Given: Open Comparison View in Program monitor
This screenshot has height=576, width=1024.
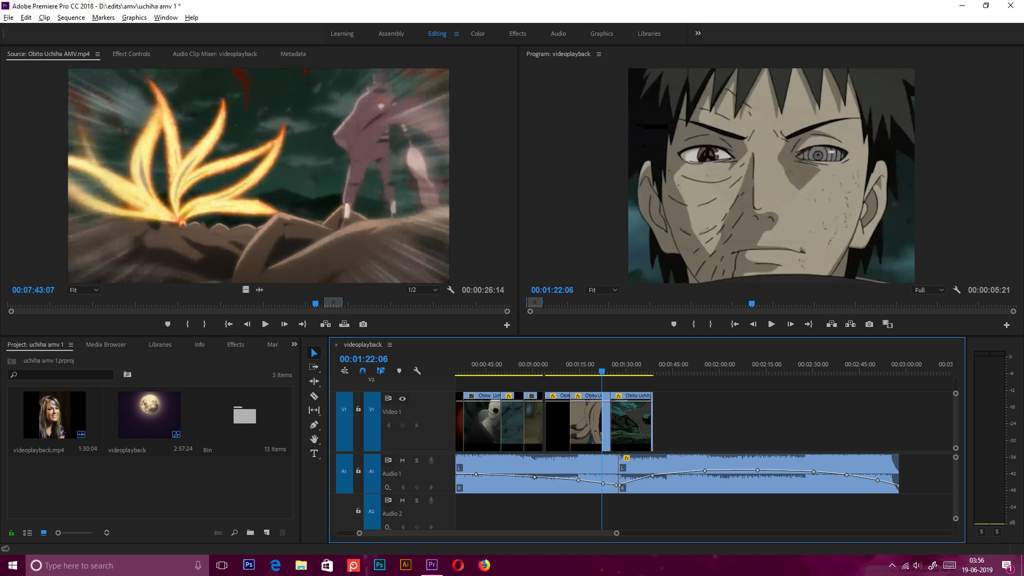Looking at the screenshot, I should pos(888,324).
